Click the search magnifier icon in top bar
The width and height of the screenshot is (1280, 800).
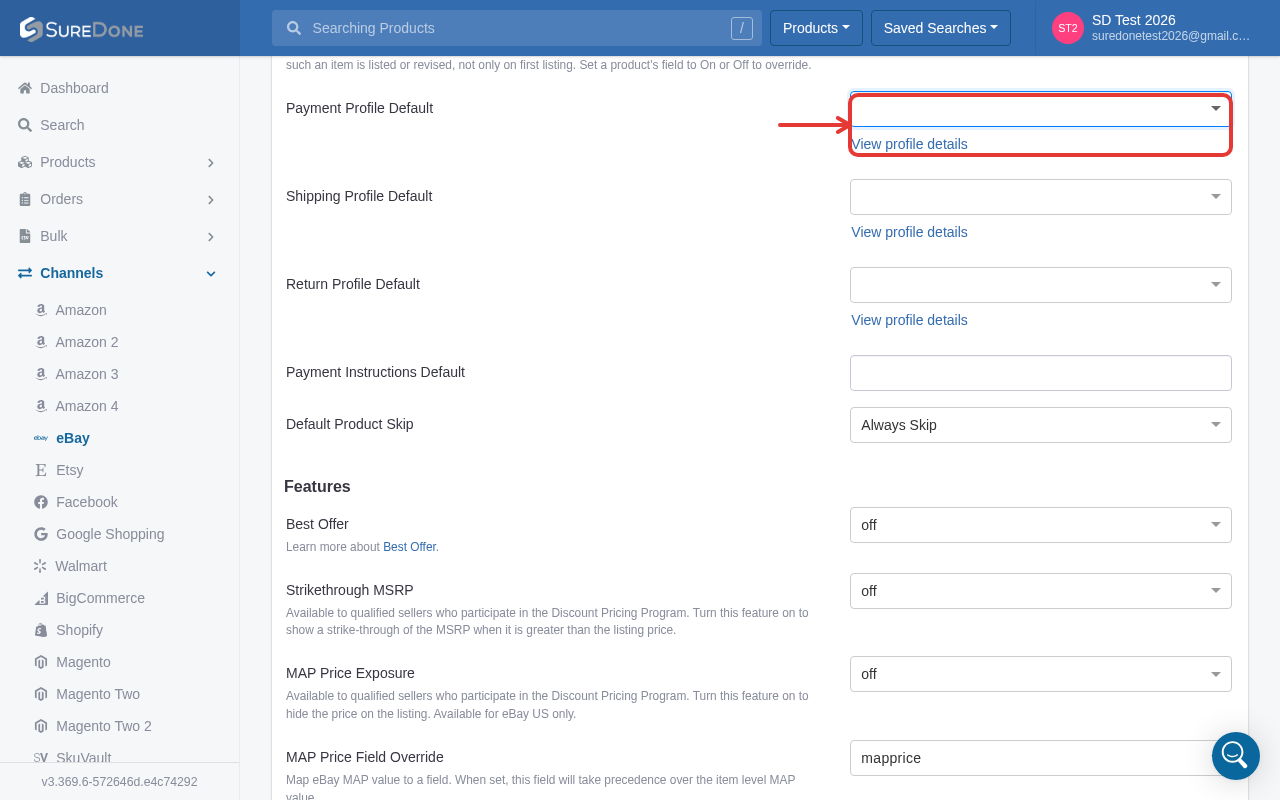pos(294,28)
